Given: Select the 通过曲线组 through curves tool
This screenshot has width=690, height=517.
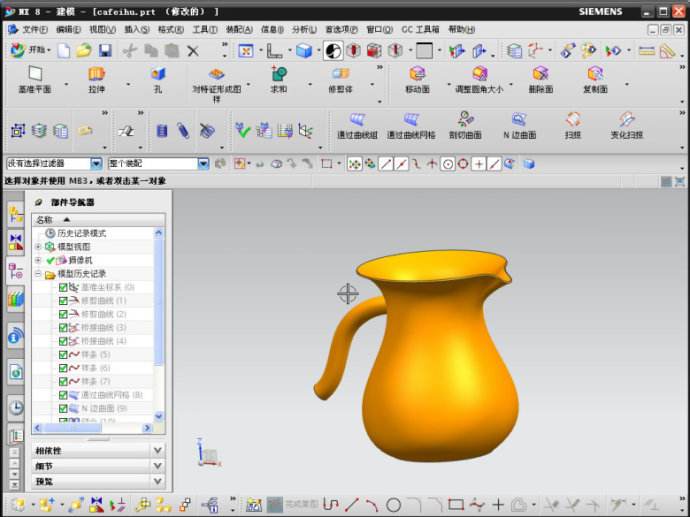Looking at the screenshot, I should [357, 125].
